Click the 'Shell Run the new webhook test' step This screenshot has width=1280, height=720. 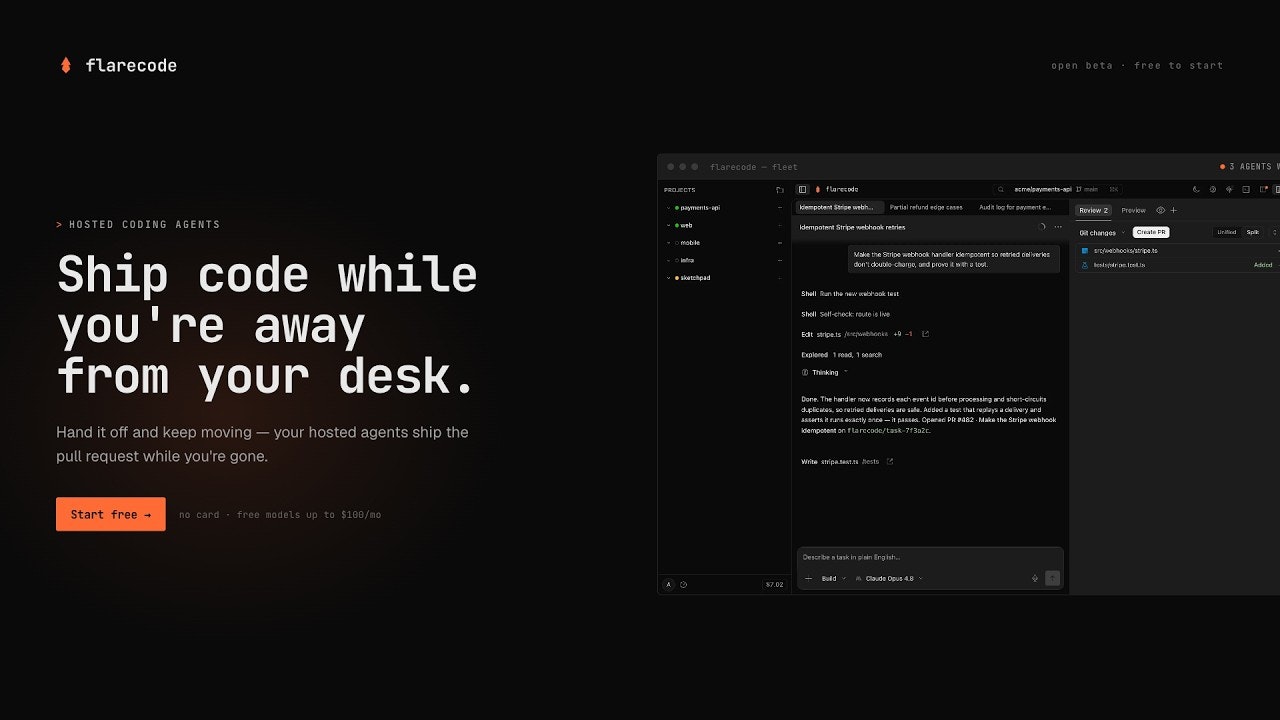(x=850, y=294)
